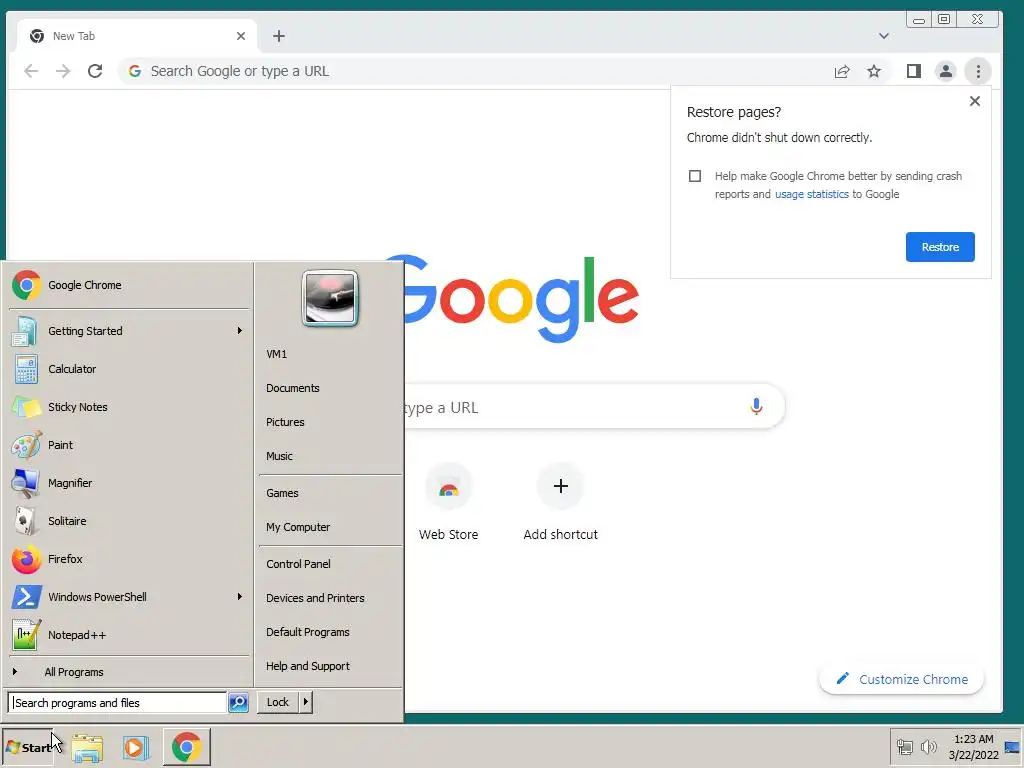The height and width of the screenshot is (768, 1024).
Task: Open Sticky Notes from the Start menu
Action: [129, 407]
